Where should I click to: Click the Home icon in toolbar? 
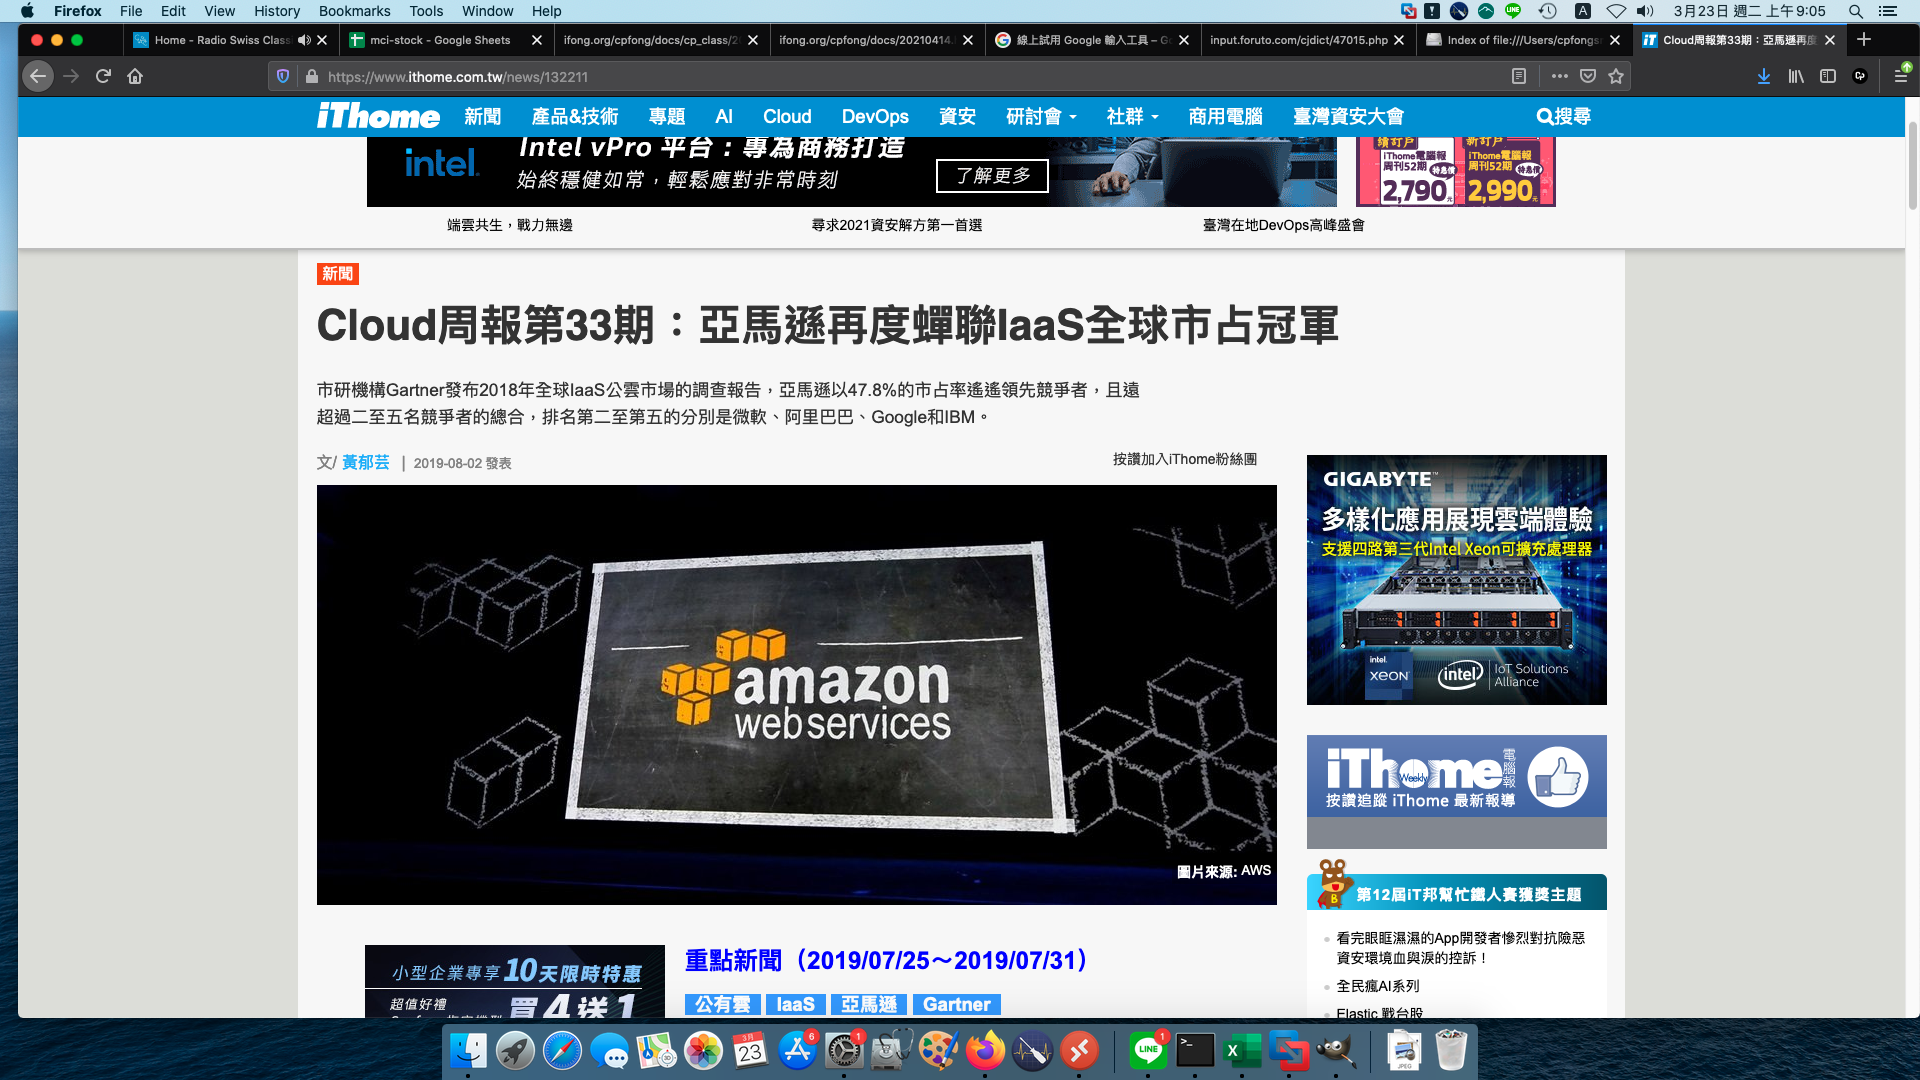(x=135, y=76)
